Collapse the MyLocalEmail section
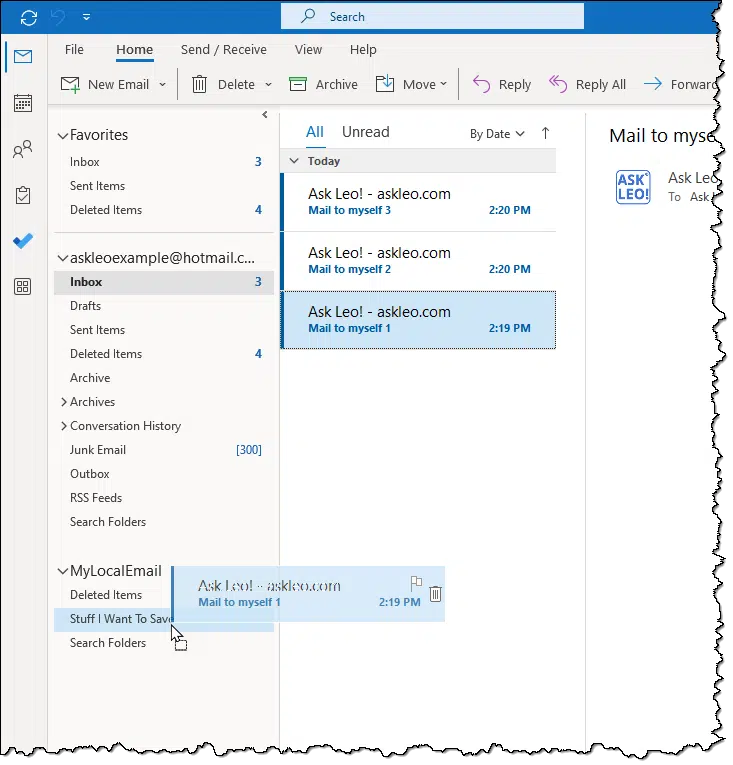The height and width of the screenshot is (765, 733). 62,571
